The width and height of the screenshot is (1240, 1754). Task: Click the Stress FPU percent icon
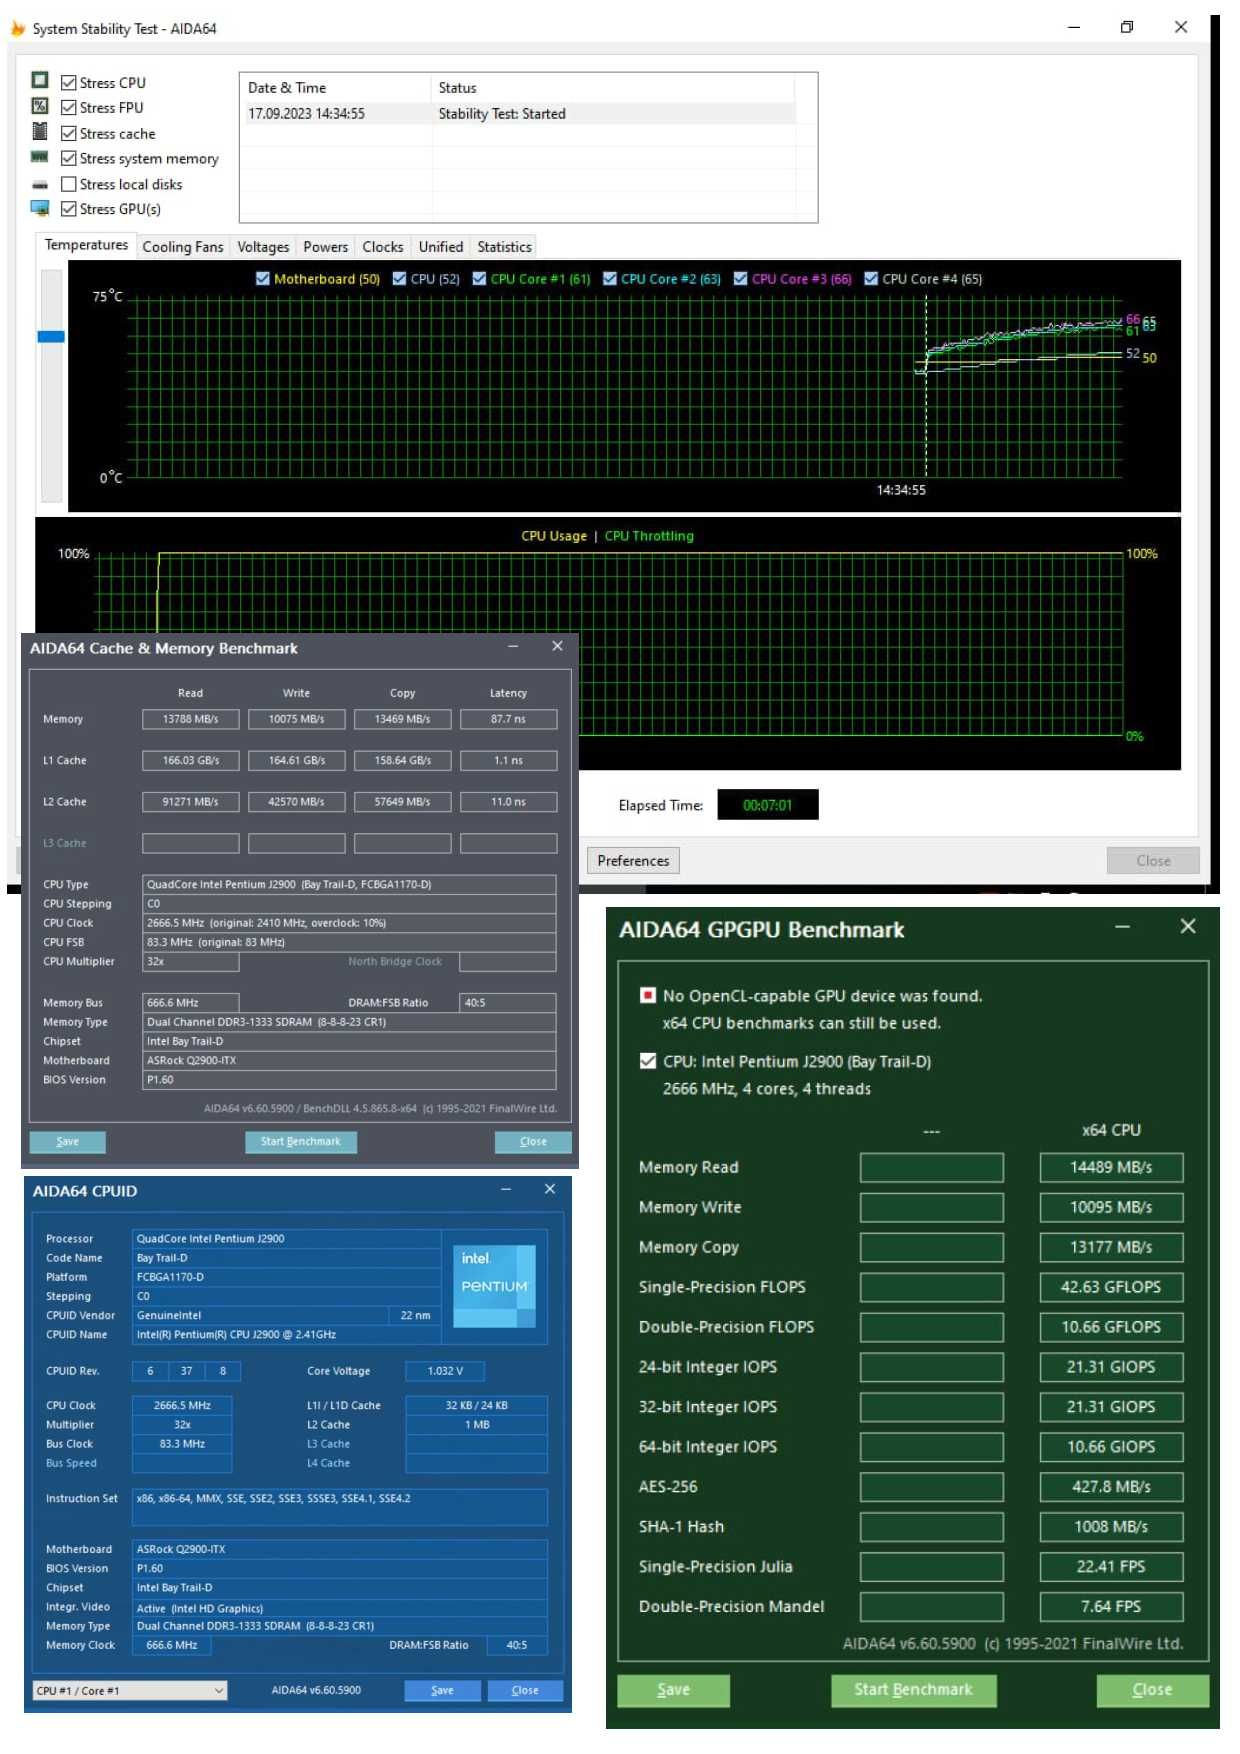pos(40,106)
